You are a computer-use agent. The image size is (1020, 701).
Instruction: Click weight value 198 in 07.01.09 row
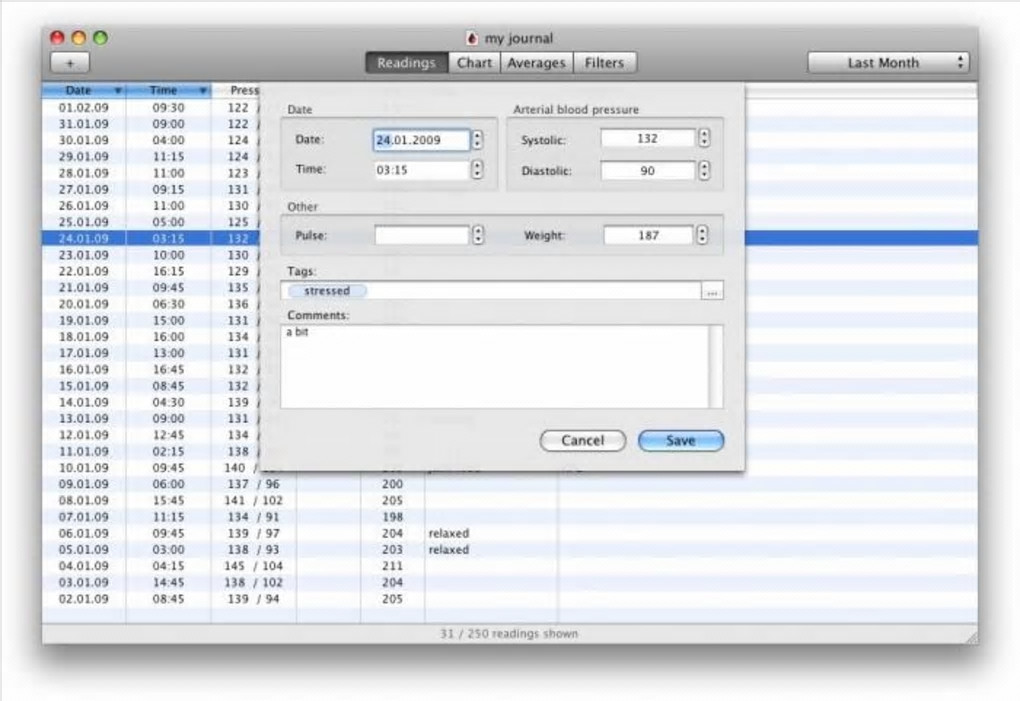click(392, 517)
